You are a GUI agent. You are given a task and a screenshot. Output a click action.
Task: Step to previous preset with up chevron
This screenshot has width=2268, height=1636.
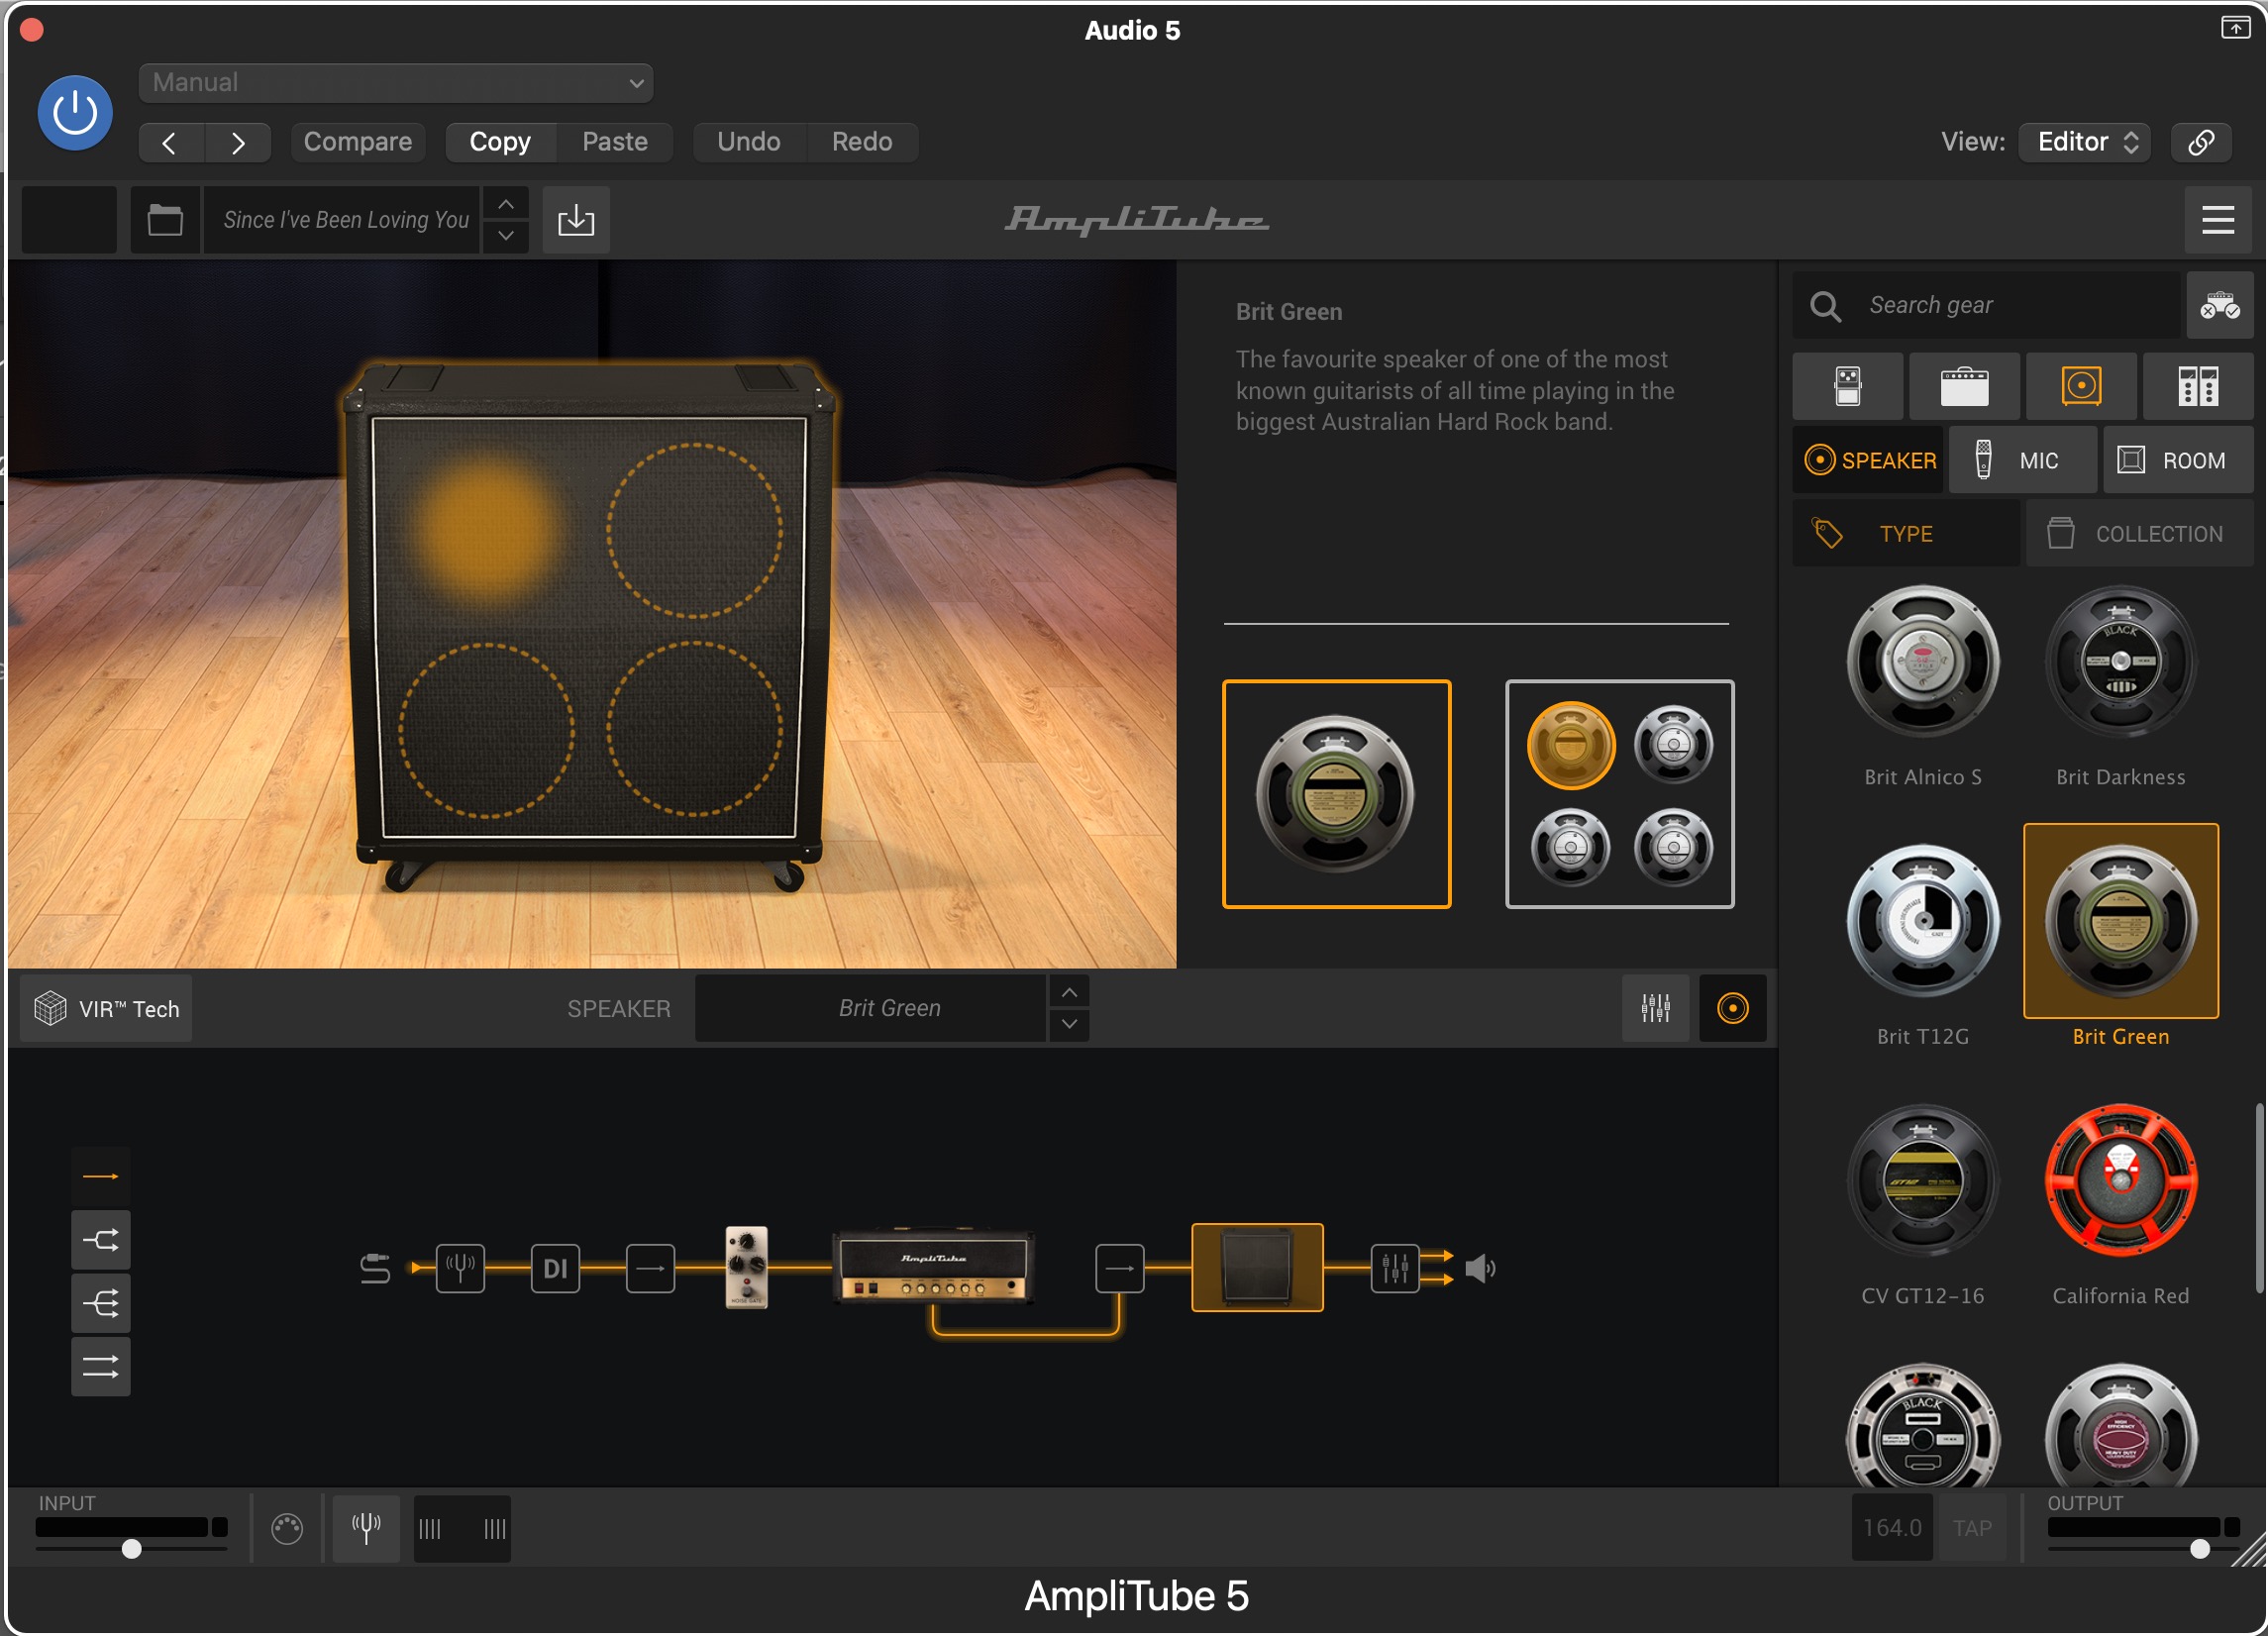(506, 205)
